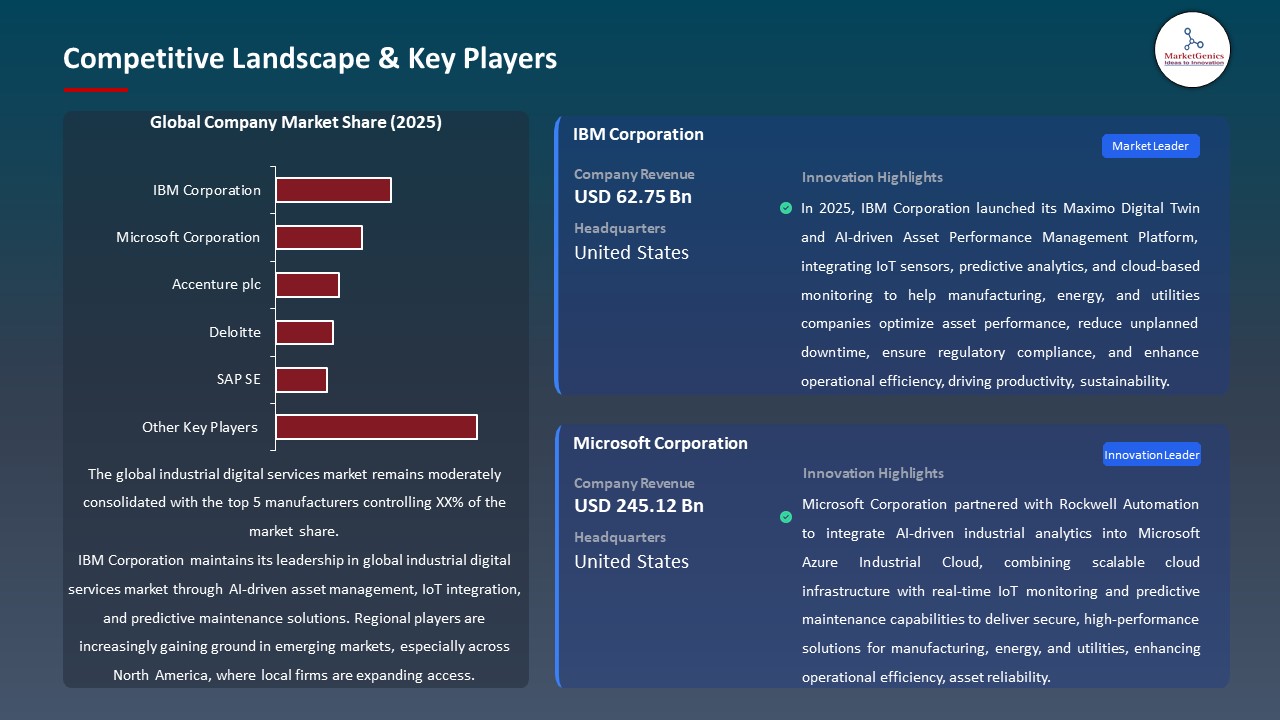The image size is (1280, 720).
Task: Select the Microsoft Corporation bar in the chart
Action: pyautogui.click(x=319, y=237)
